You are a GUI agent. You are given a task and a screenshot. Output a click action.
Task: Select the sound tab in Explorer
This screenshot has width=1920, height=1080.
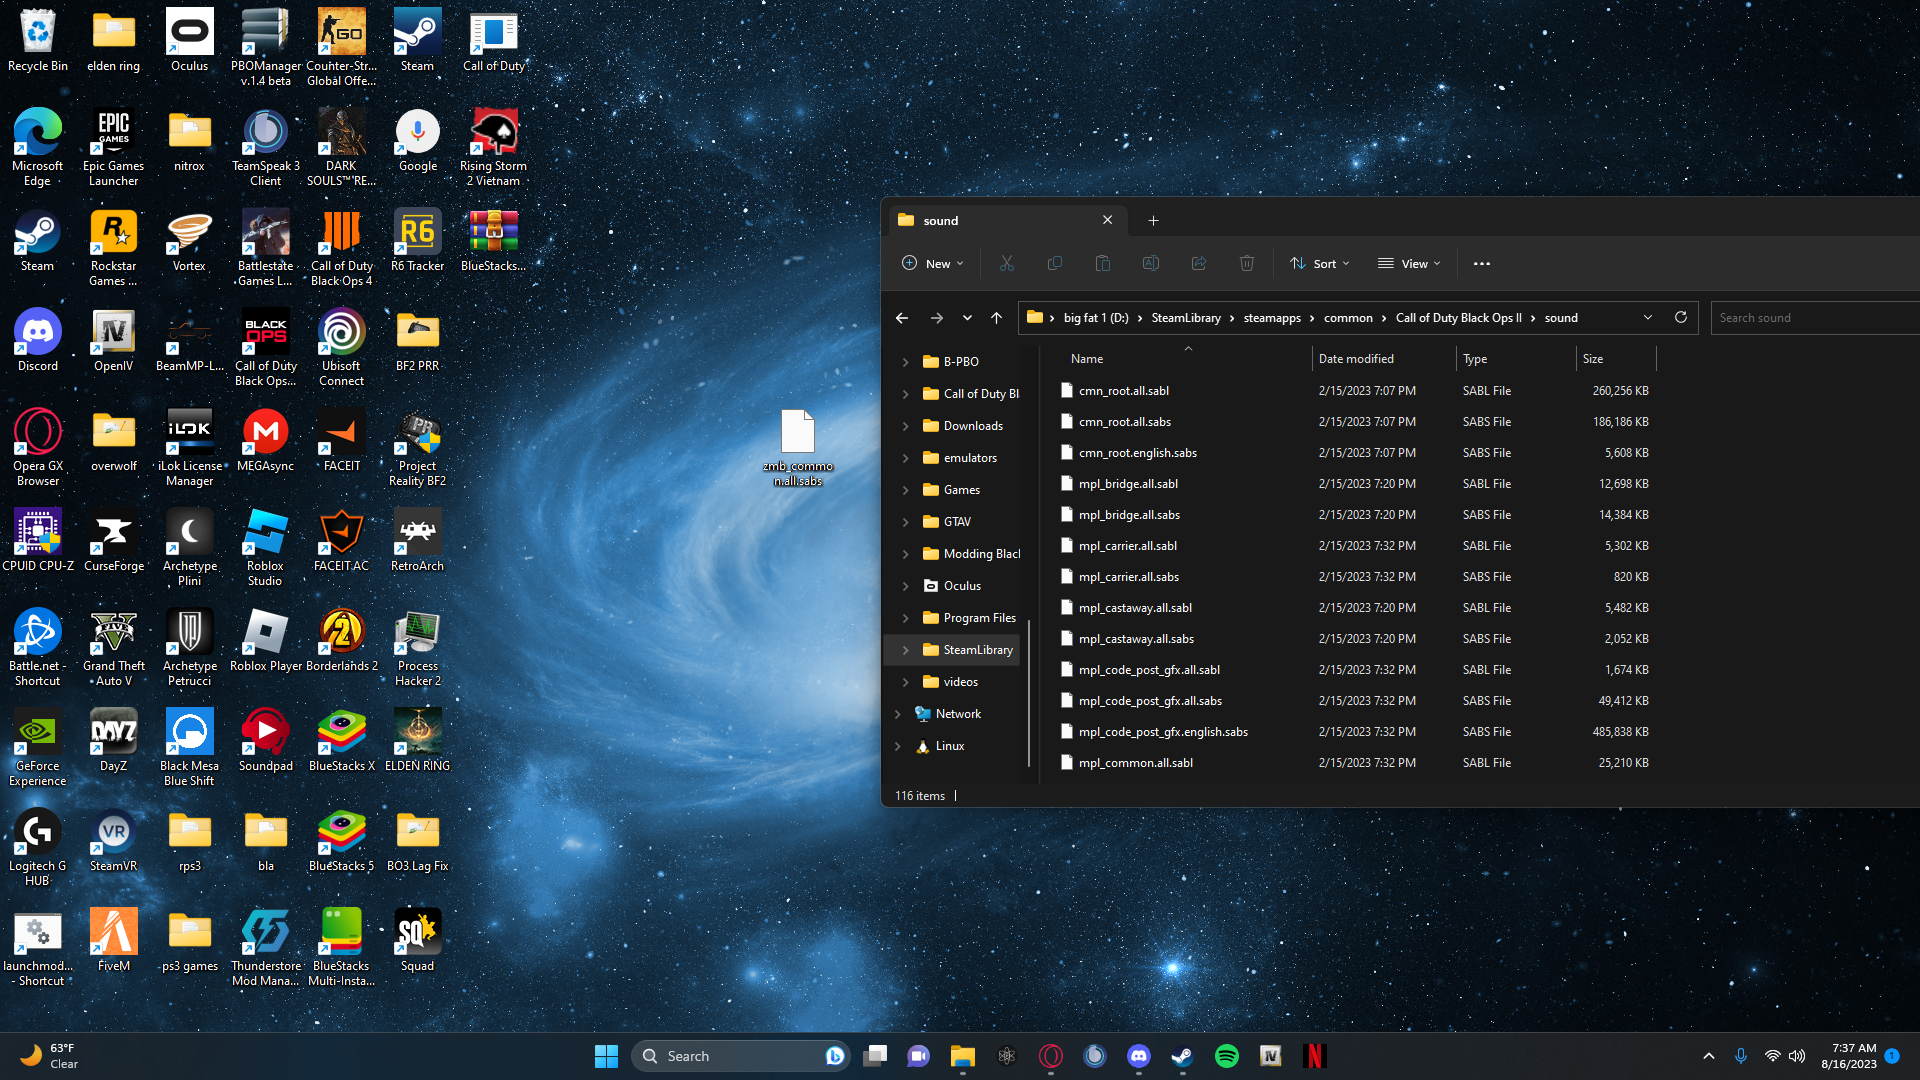click(x=1005, y=220)
